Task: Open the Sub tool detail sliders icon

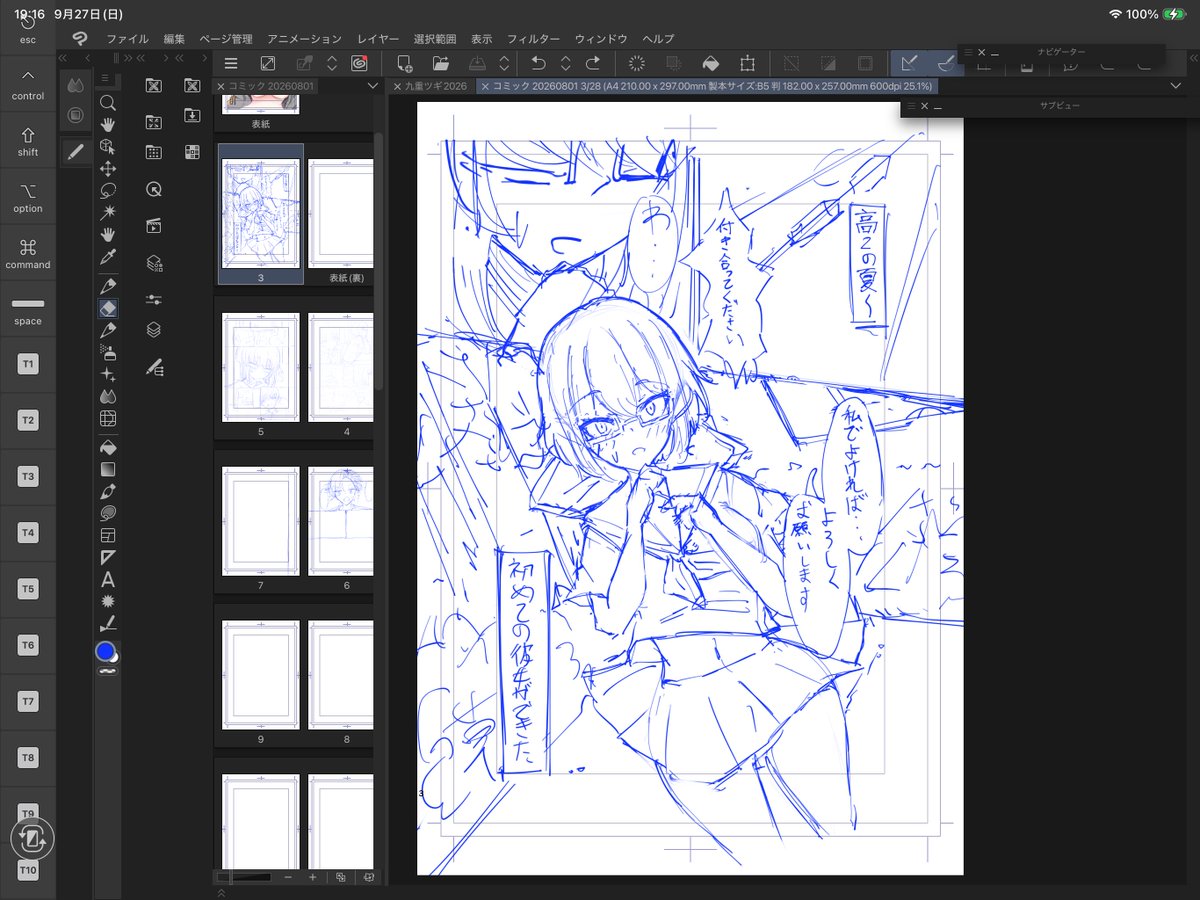Action: pyautogui.click(x=153, y=299)
